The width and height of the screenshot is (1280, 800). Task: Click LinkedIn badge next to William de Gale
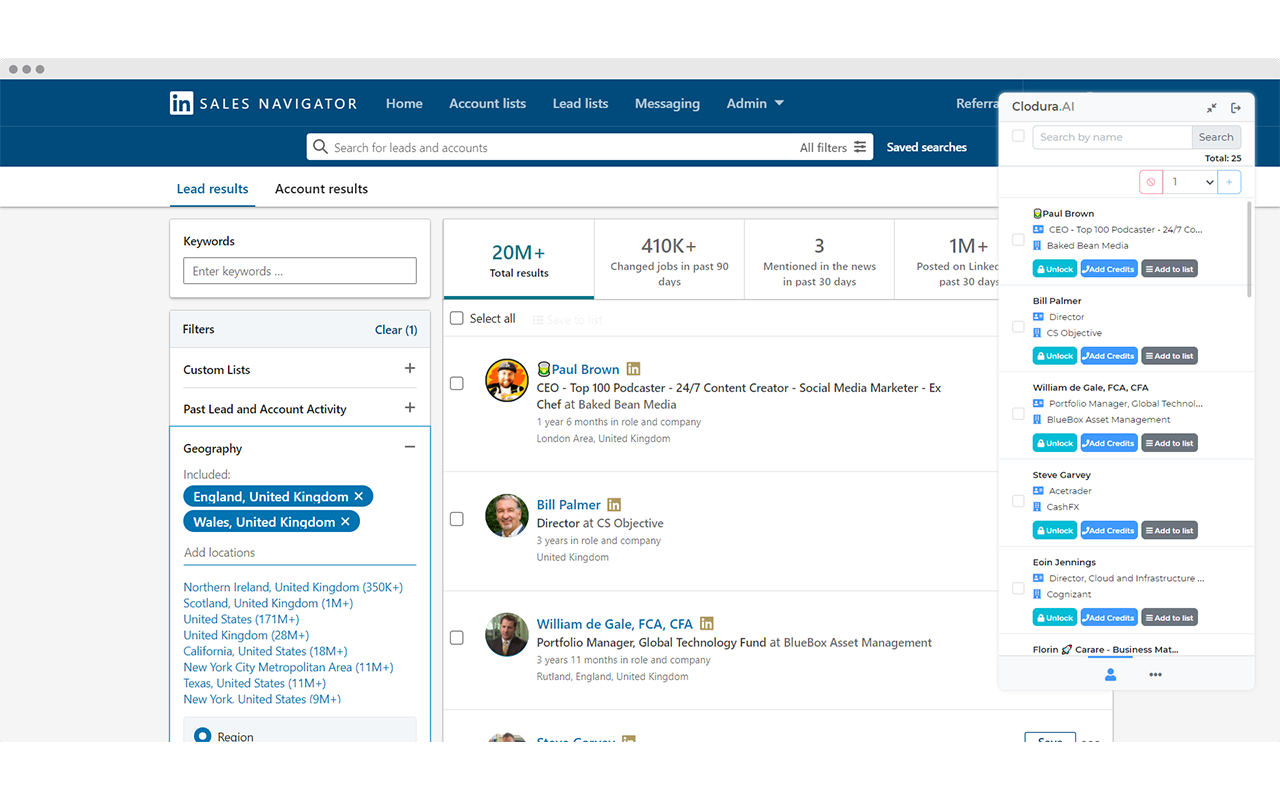point(707,623)
